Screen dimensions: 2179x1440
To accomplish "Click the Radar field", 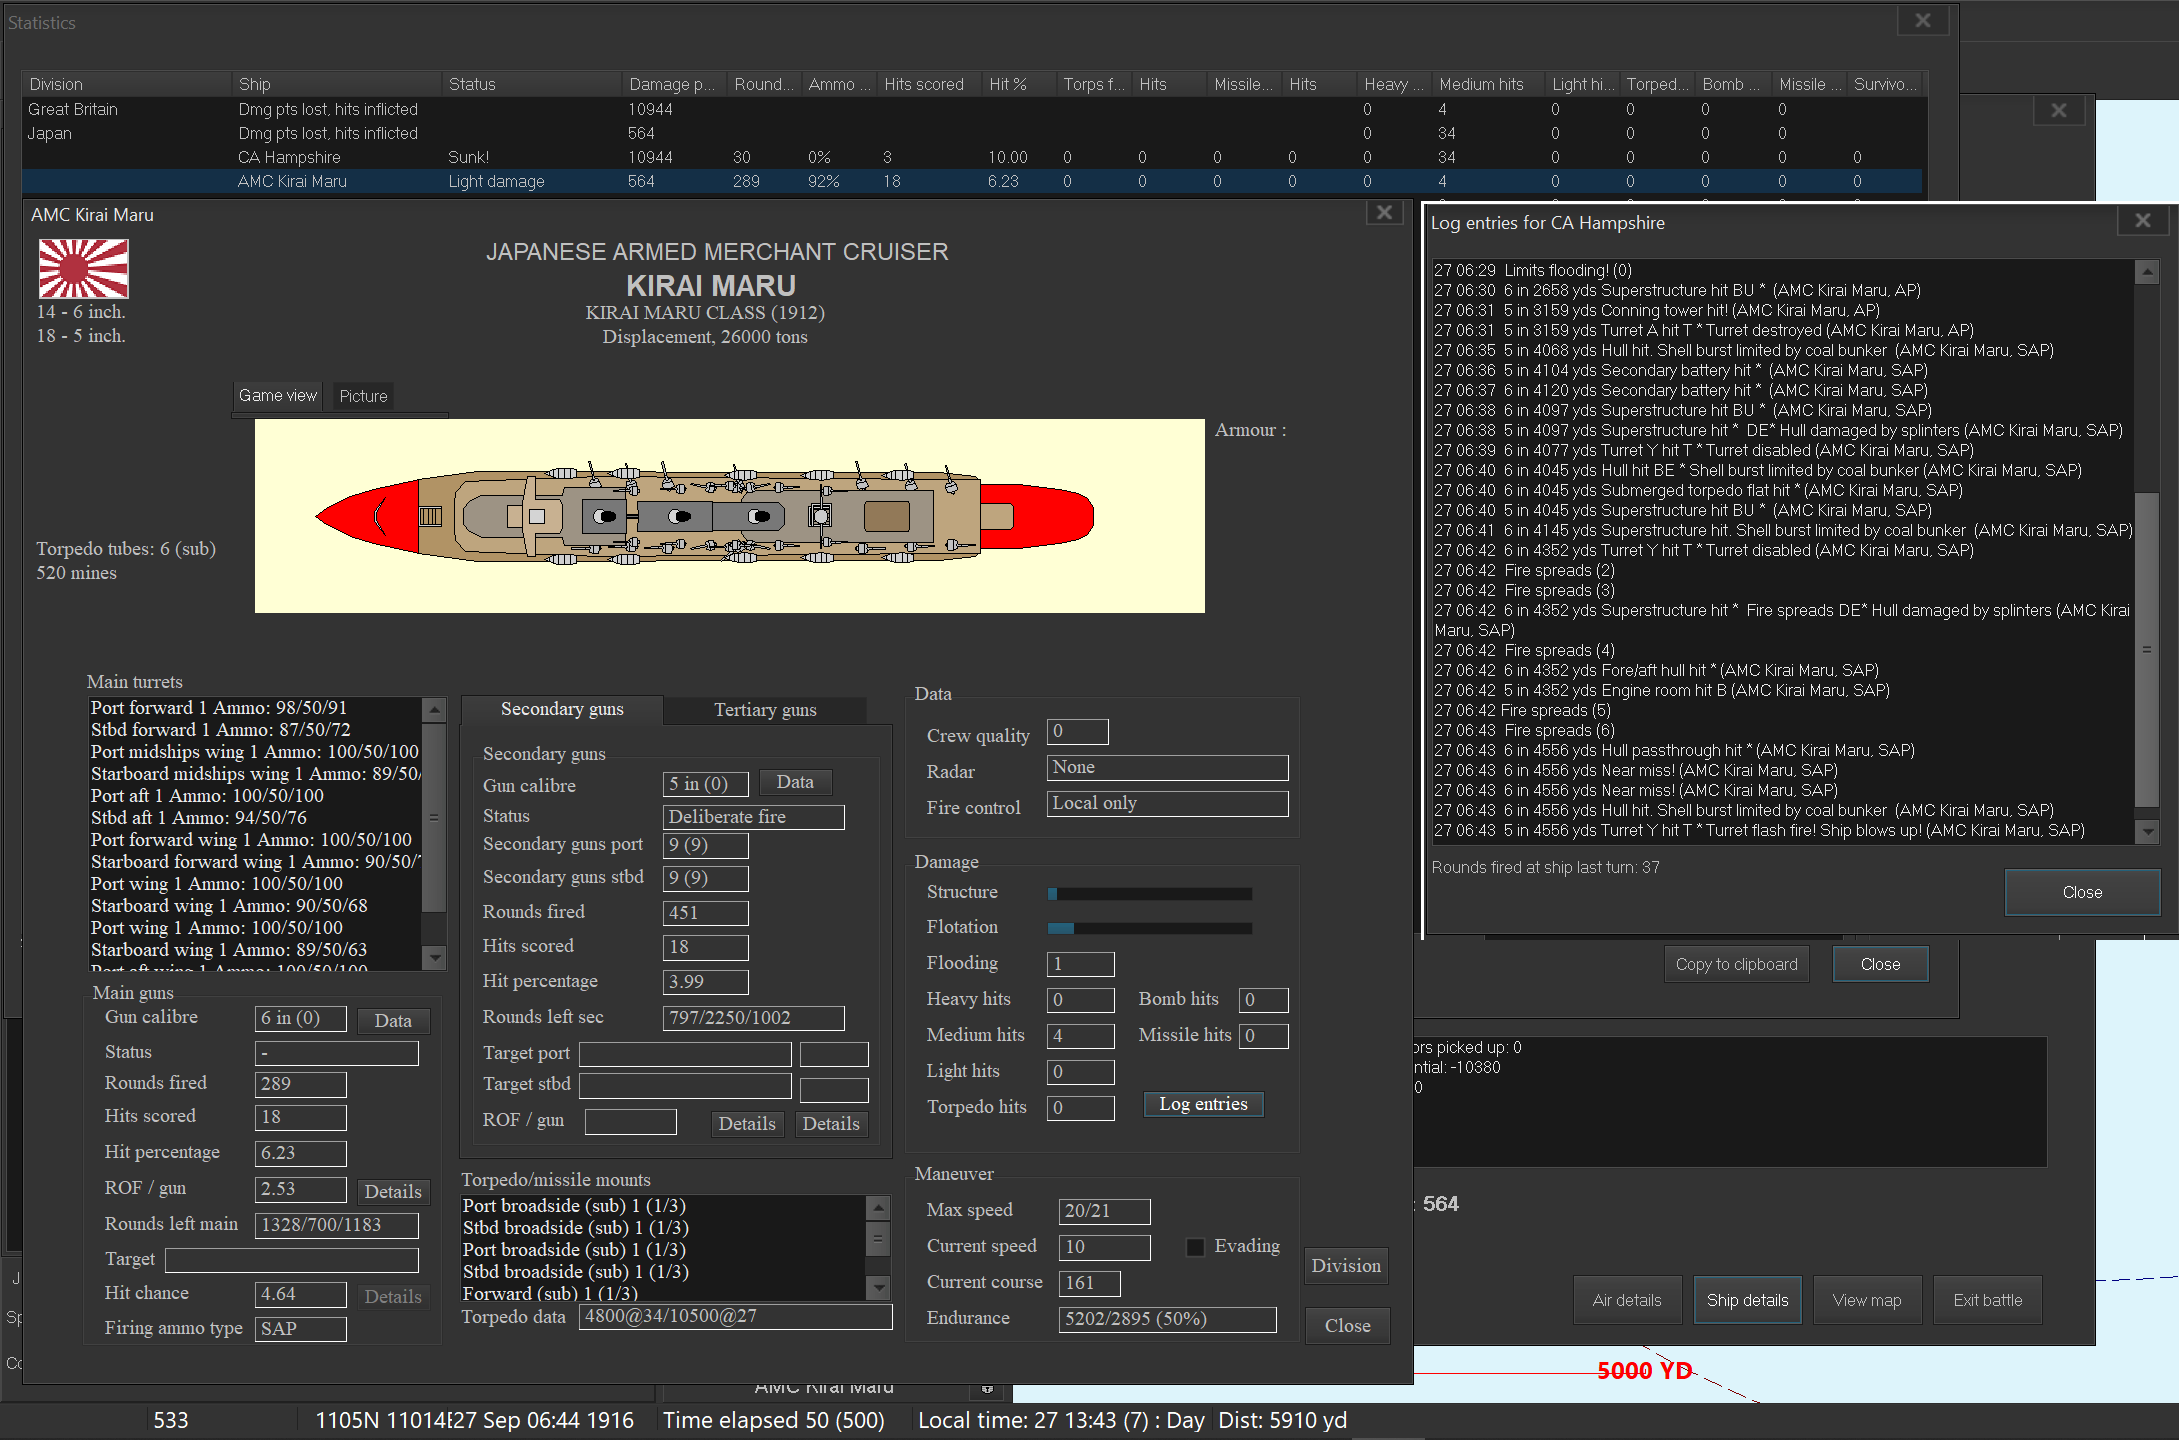I will click(x=1167, y=768).
